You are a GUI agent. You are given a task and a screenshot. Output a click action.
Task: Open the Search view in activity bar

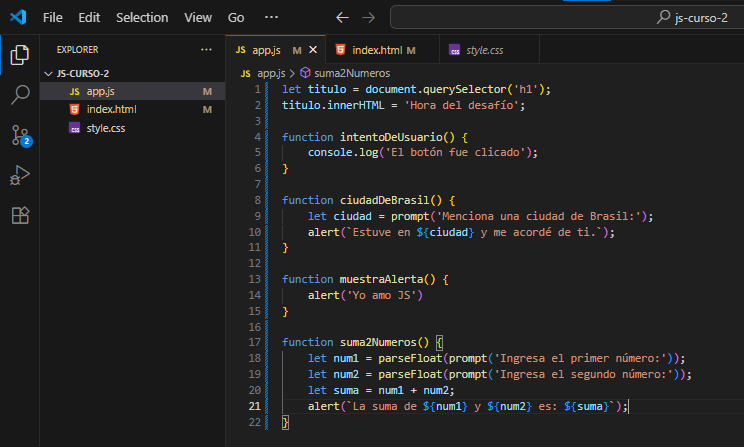point(19,95)
